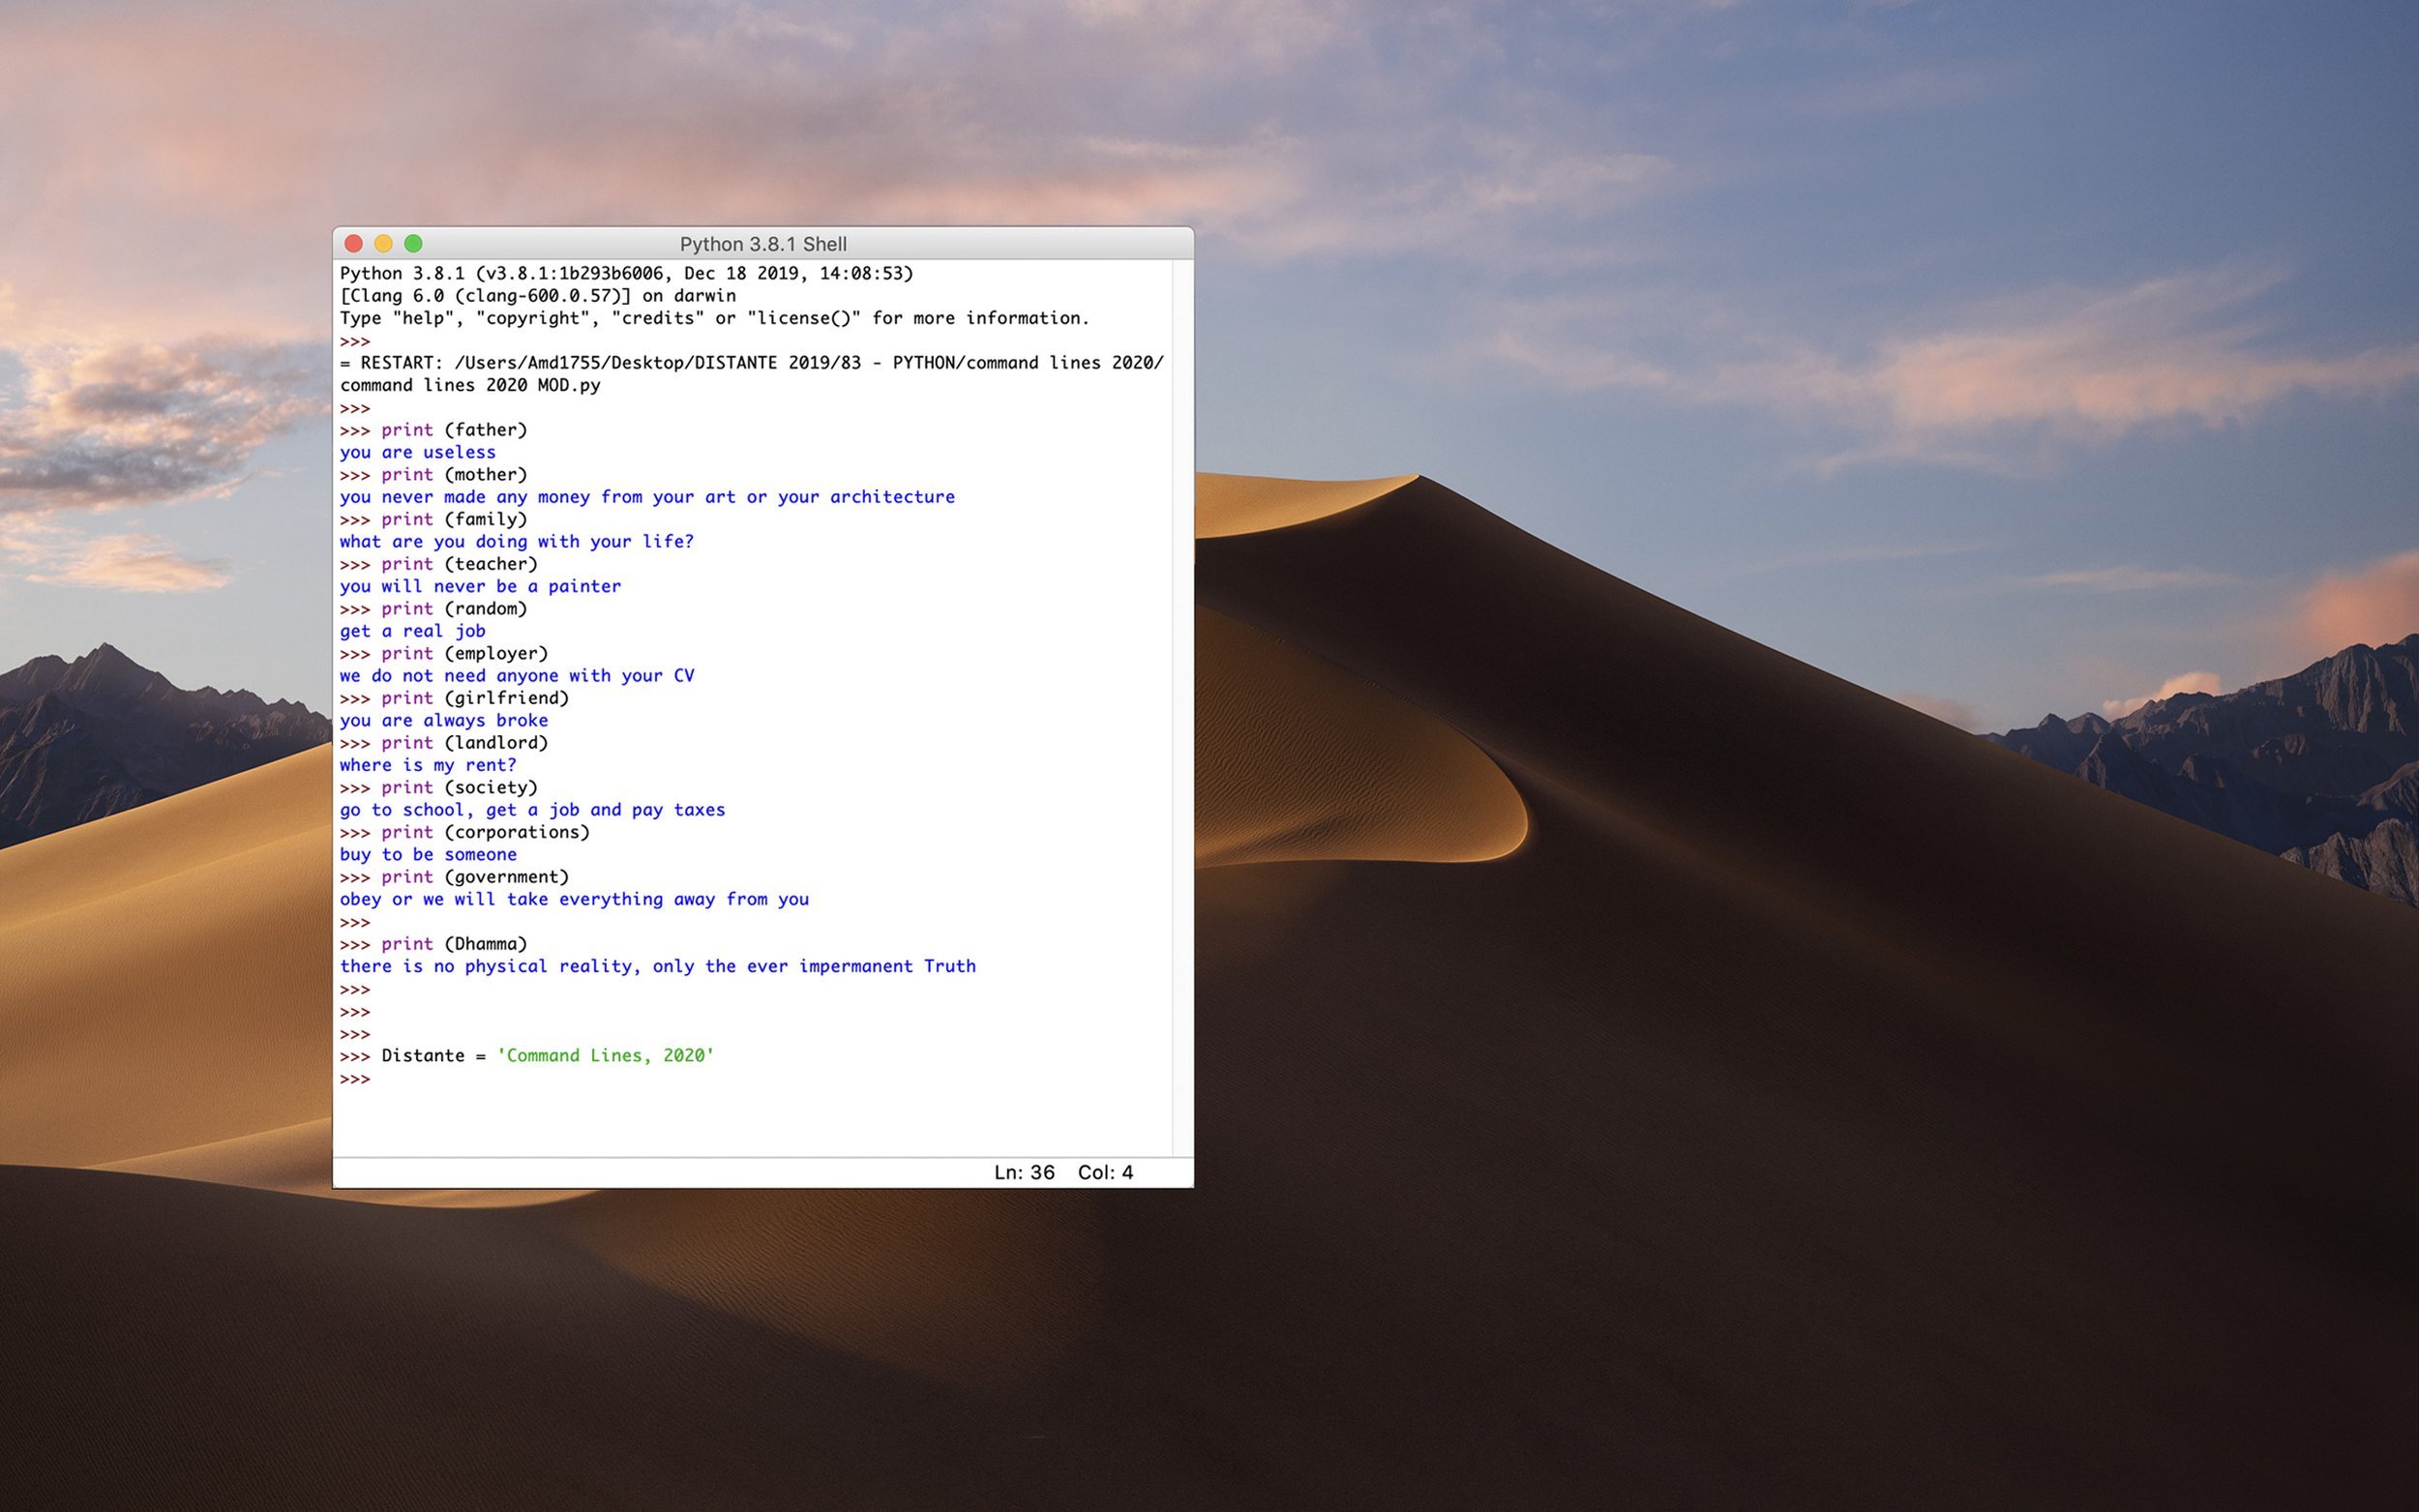This screenshot has width=2419, height=1512.
Task: Click the green 'Command Lines, 2020' string
Action: 605,1056
